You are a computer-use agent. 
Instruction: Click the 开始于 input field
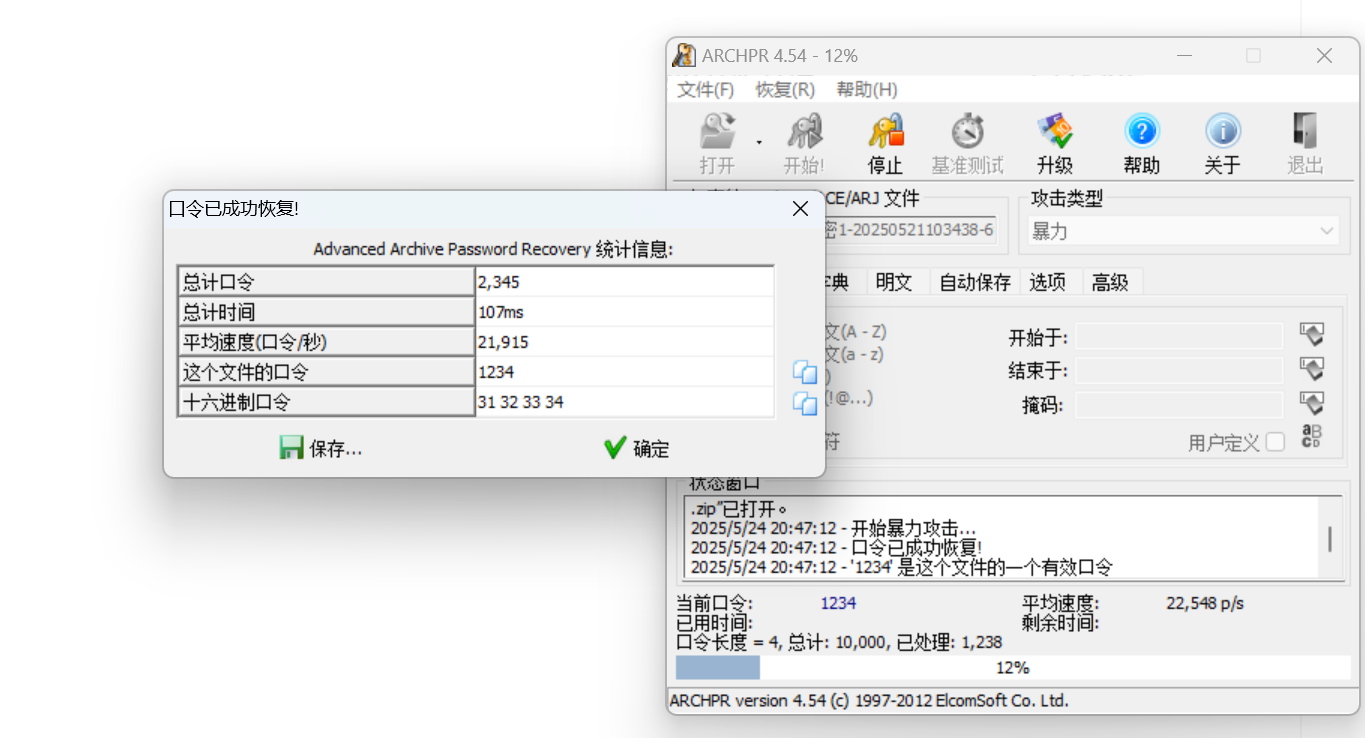tap(1179, 336)
